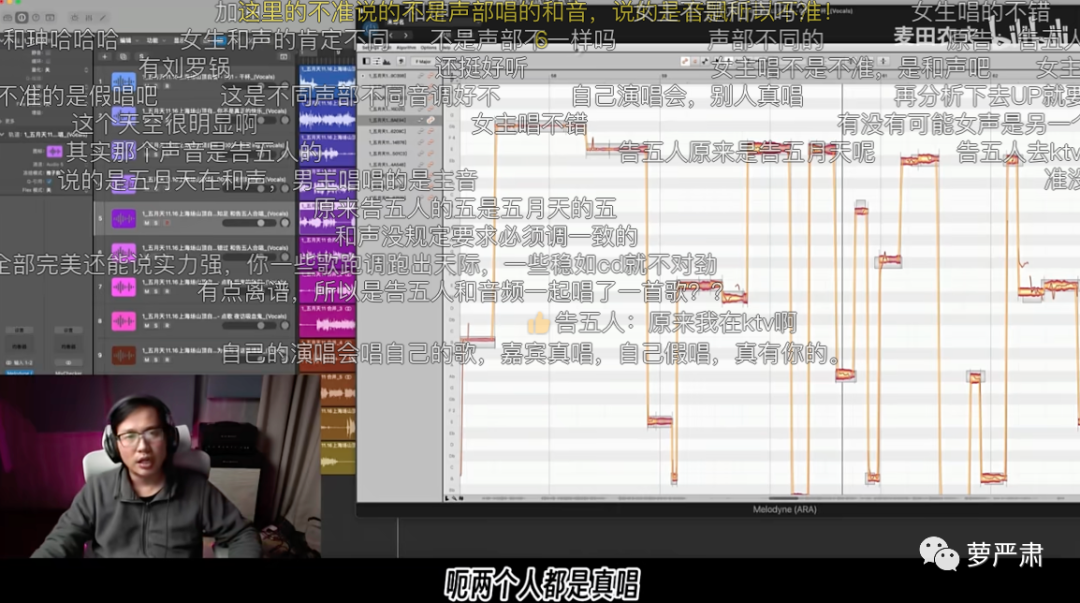Select the lowest note blob near bar 58
This screenshot has height=603, width=1080.
[x=674, y=478]
